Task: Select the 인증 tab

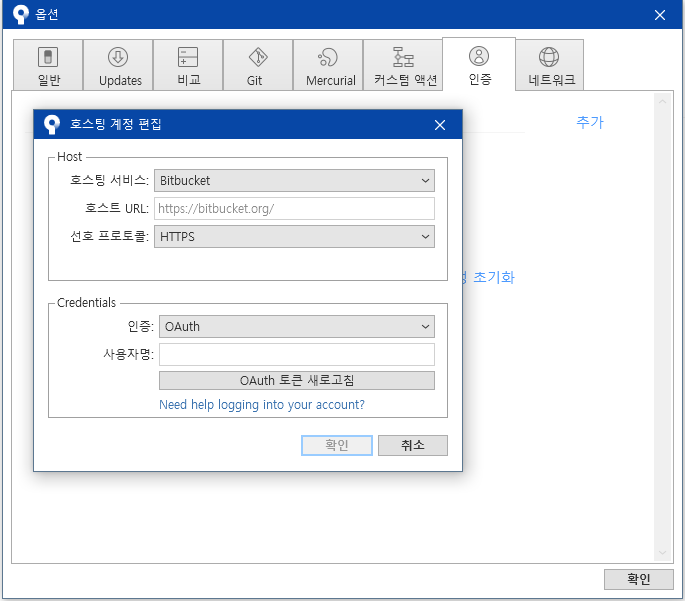Action: pyautogui.click(x=479, y=64)
